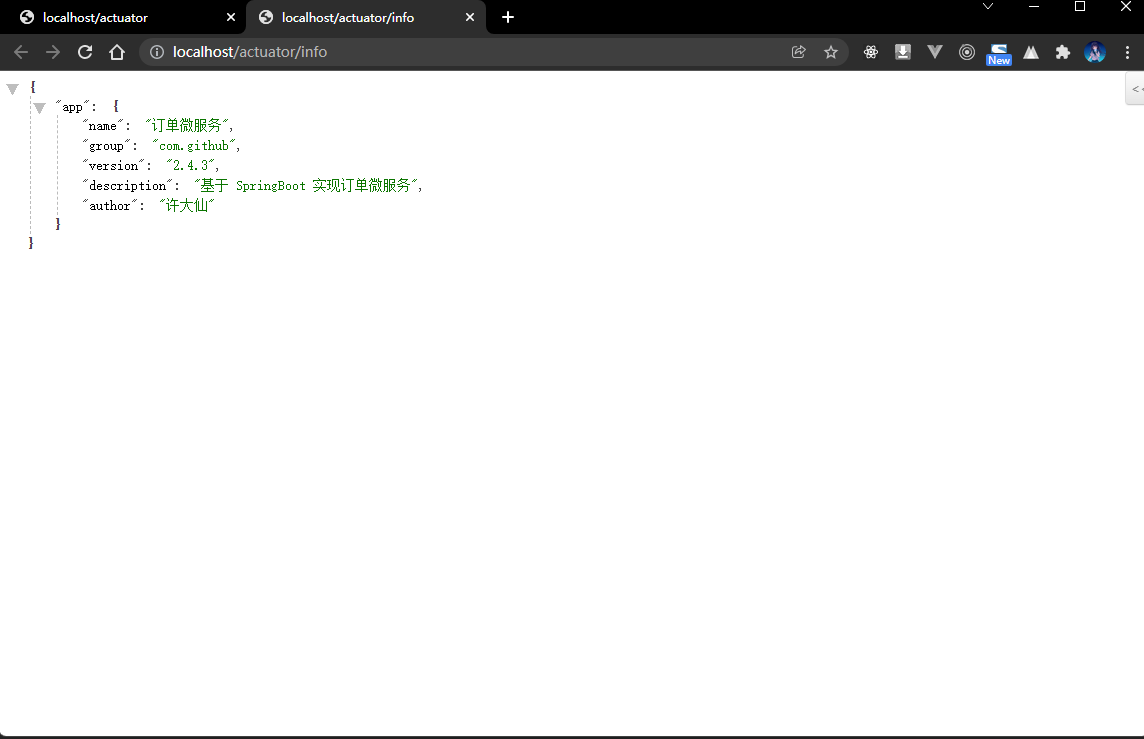Open a new browser tab
Screen dimensions: 1144x739
(x=508, y=18)
